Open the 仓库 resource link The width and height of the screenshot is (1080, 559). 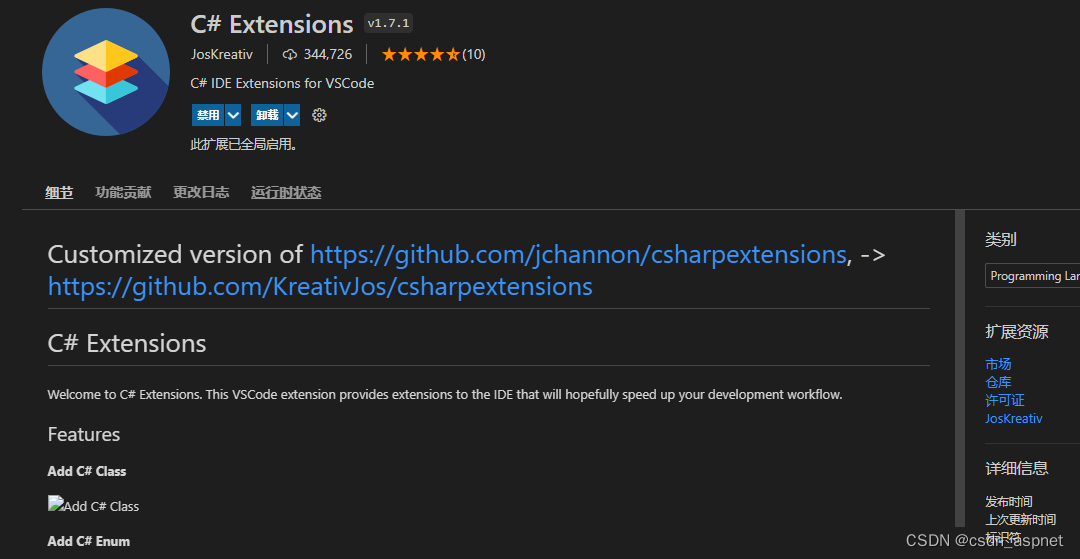tap(998, 382)
